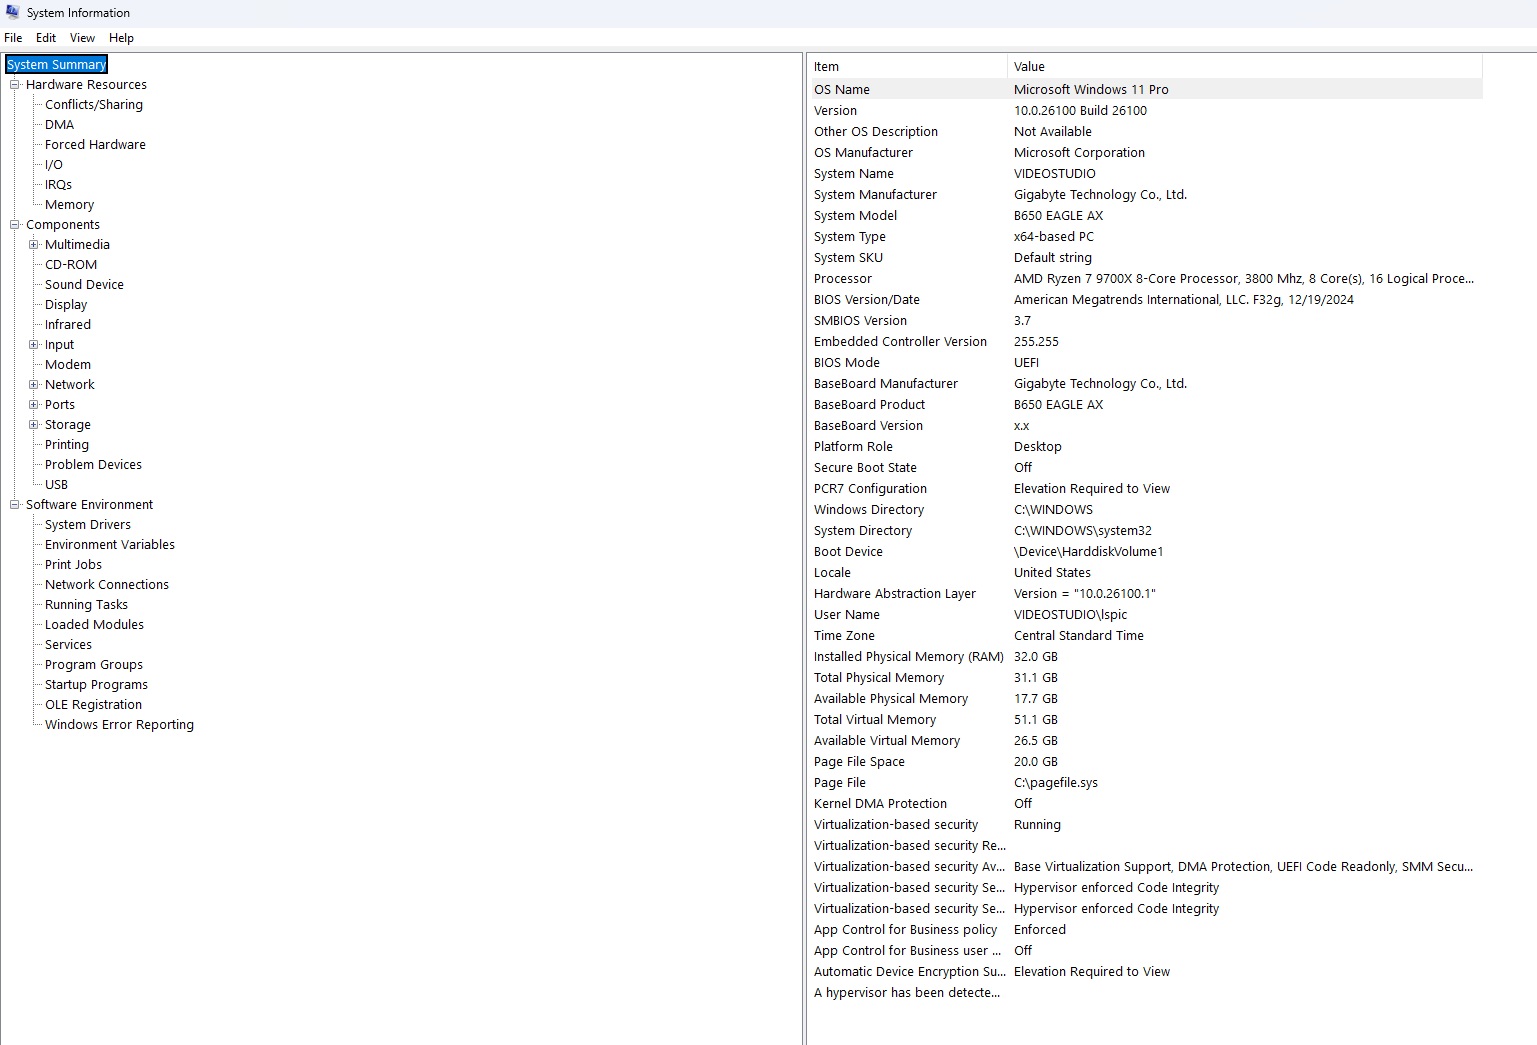Expand the Ports node
Viewport: 1537px width, 1045px height.
point(34,405)
